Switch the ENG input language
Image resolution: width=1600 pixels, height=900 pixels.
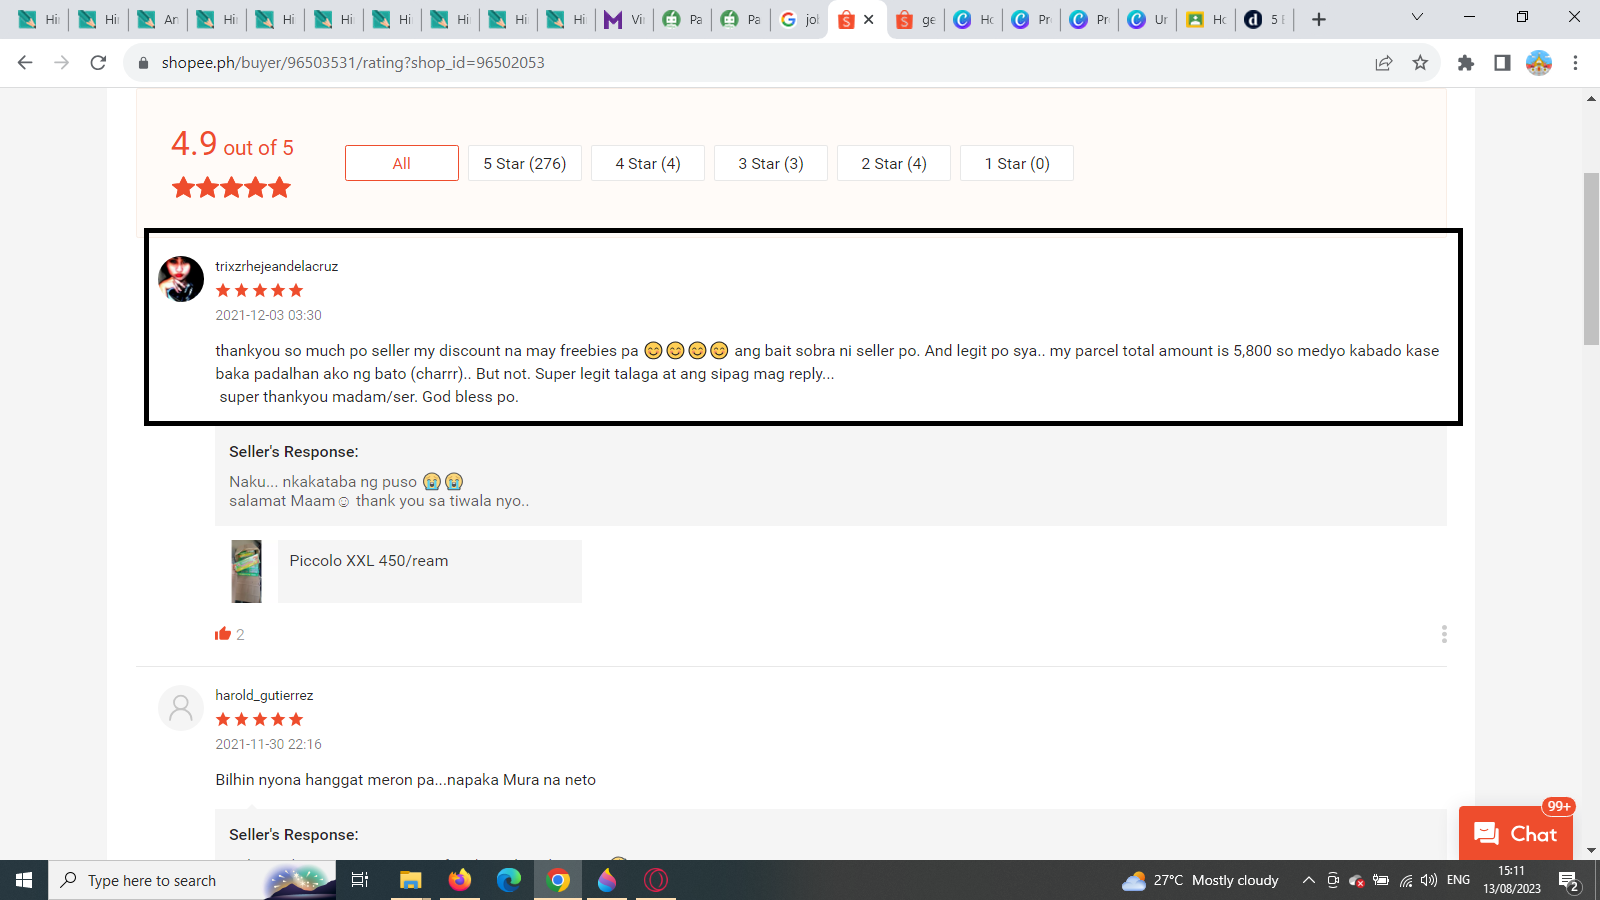(x=1459, y=880)
